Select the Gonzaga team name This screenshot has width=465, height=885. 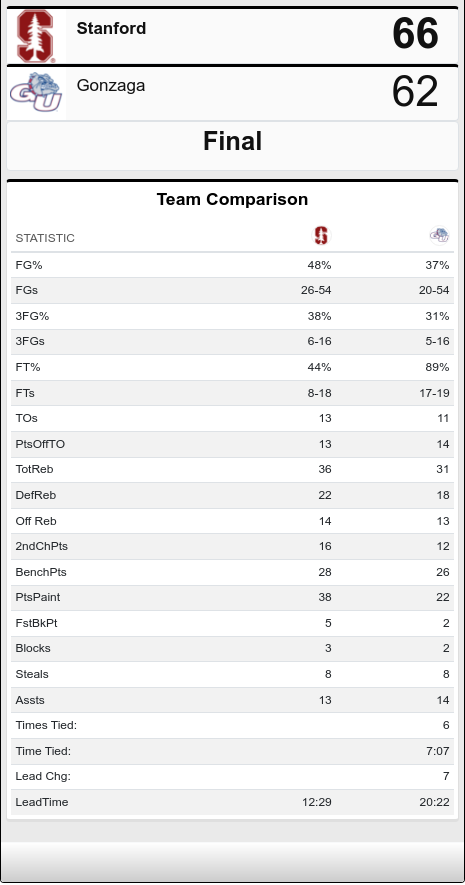click(x=111, y=85)
